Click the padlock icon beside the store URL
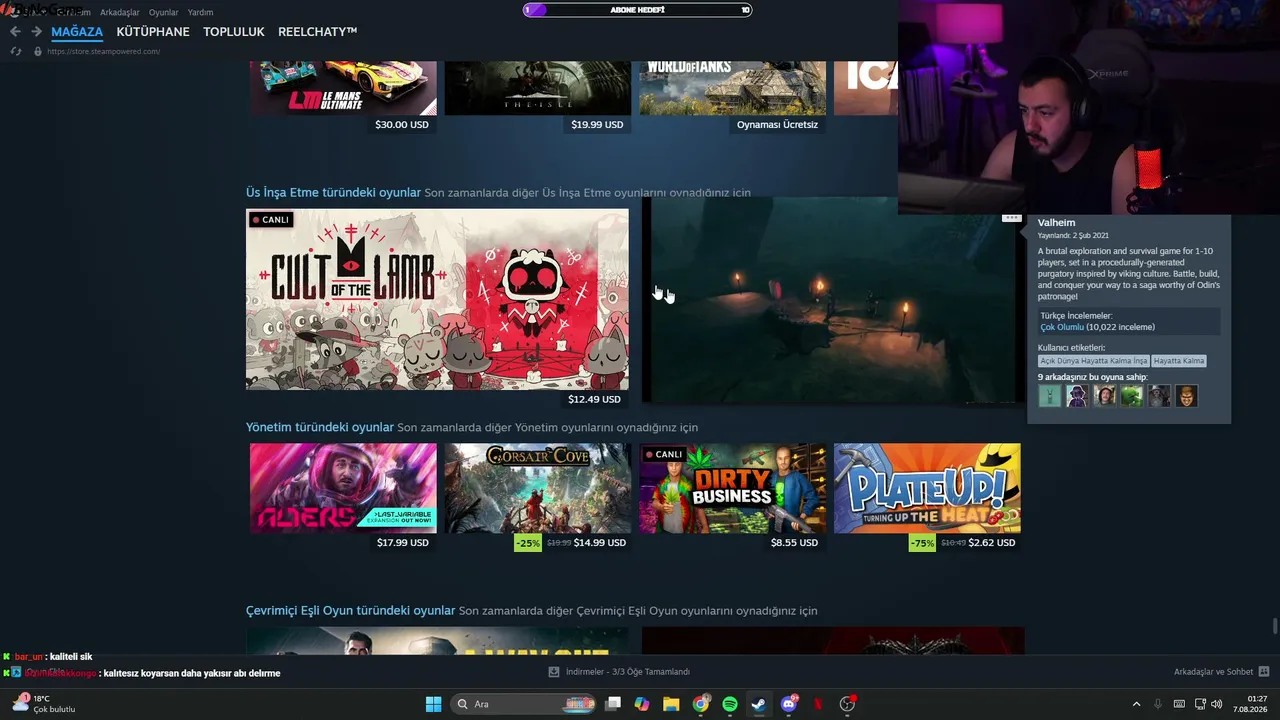 click(38, 51)
